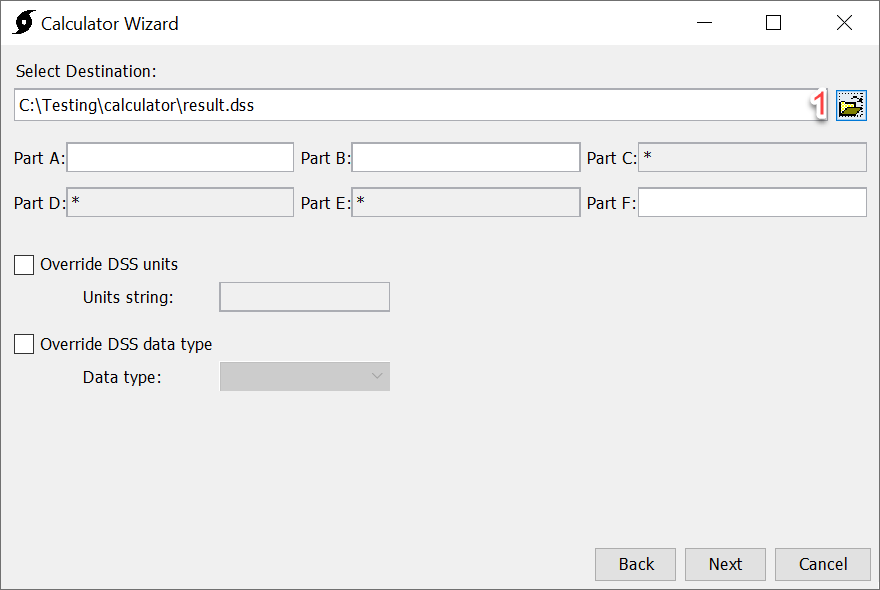Enable the Override DSS data type checkbox
Image resolution: width=880 pixels, height=590 pixels.
click(x=24, y=343)
